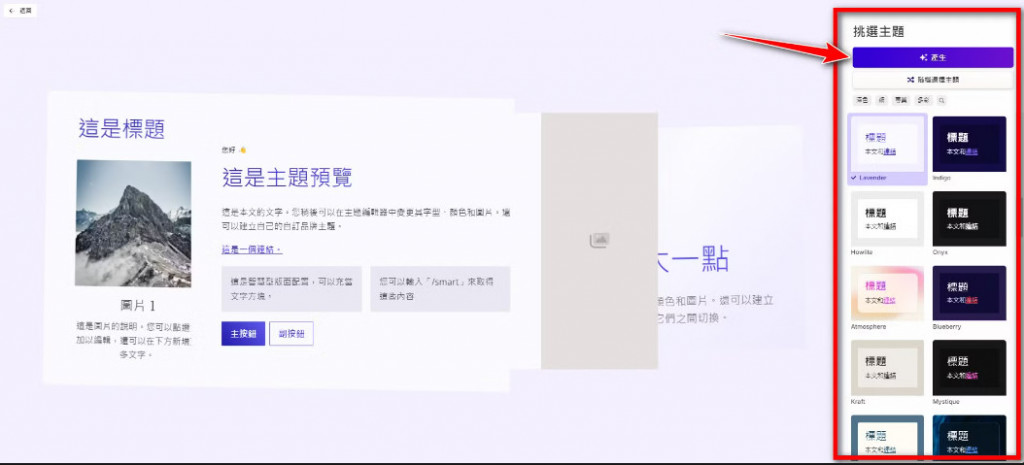Select the Onyx theme thumbnail

click(x=969, y=218)
